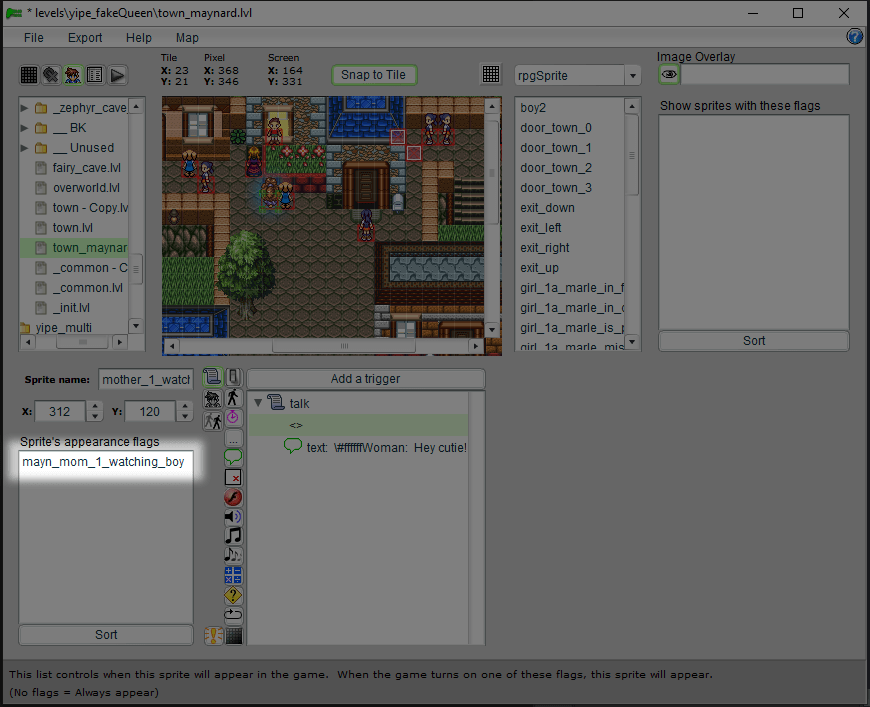Screen dimensions: 870x707
Task: Expand the _zephyr_cave folder
Action: click(x=25, y=108)
